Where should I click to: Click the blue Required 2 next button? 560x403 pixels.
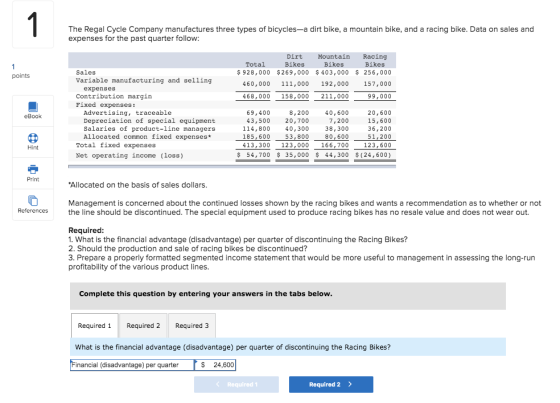[331, 384]
